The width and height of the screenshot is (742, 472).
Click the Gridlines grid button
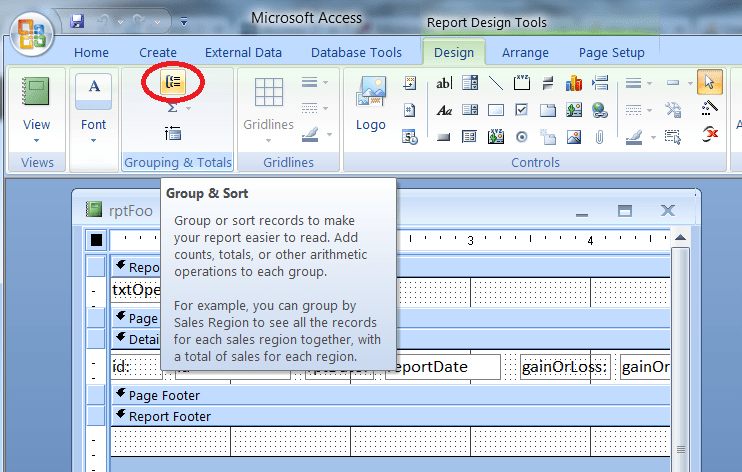click(268, 92)
